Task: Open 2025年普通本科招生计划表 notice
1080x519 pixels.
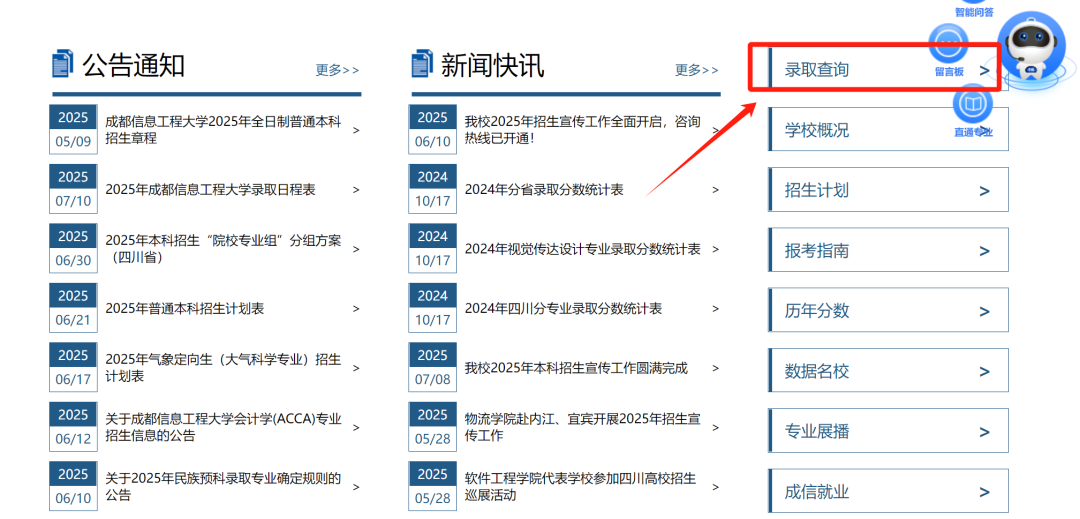Action: click(x=184, y=309)
